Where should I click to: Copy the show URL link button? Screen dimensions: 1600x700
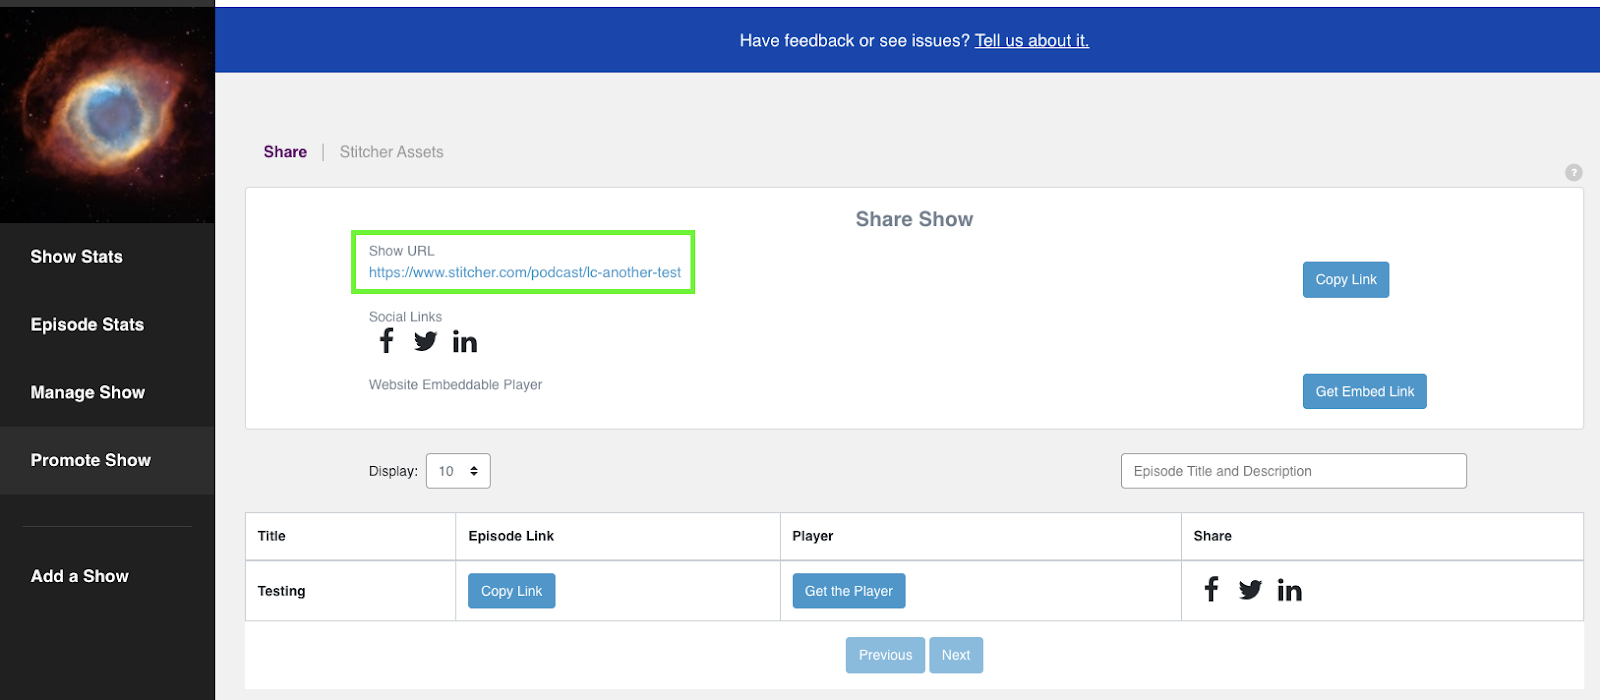[1346, 279]
